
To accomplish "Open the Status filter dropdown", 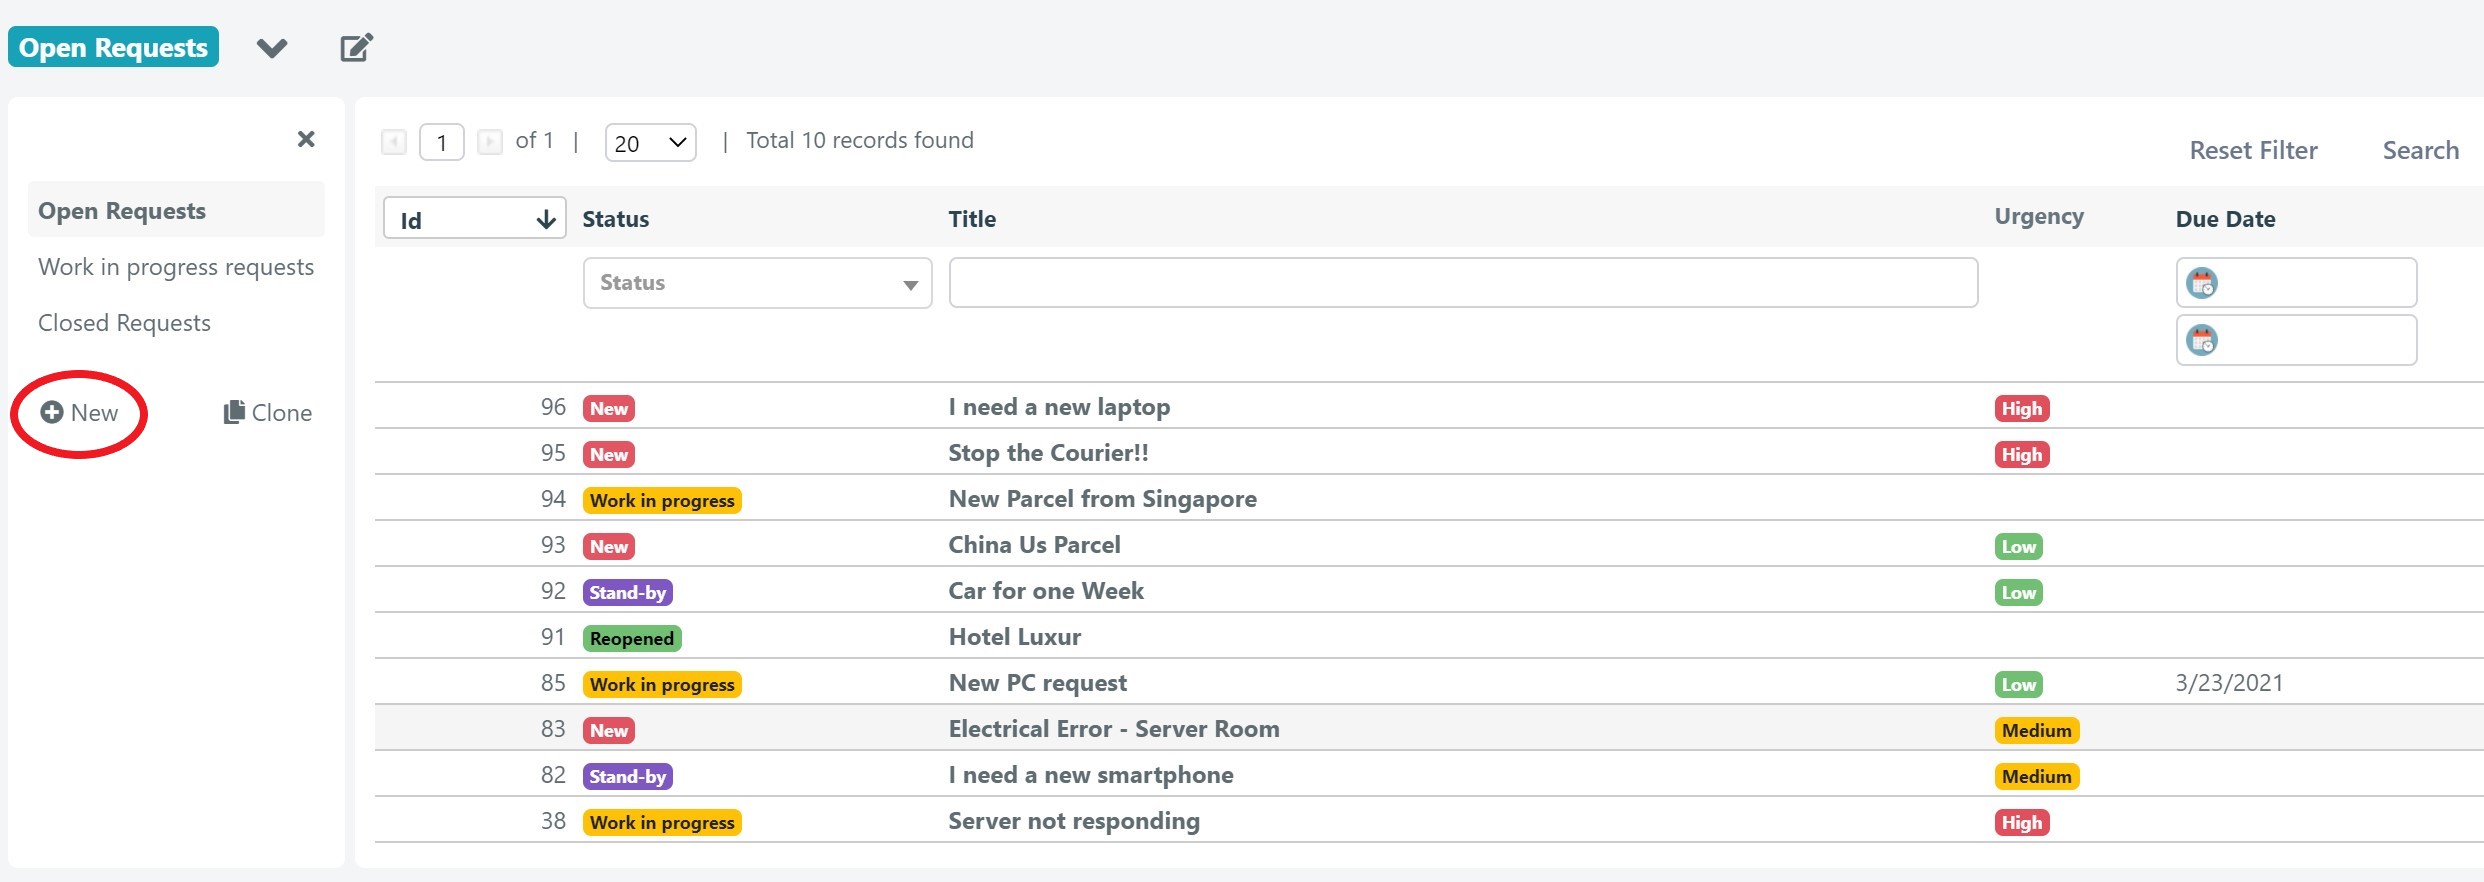I will coord(757,283).
